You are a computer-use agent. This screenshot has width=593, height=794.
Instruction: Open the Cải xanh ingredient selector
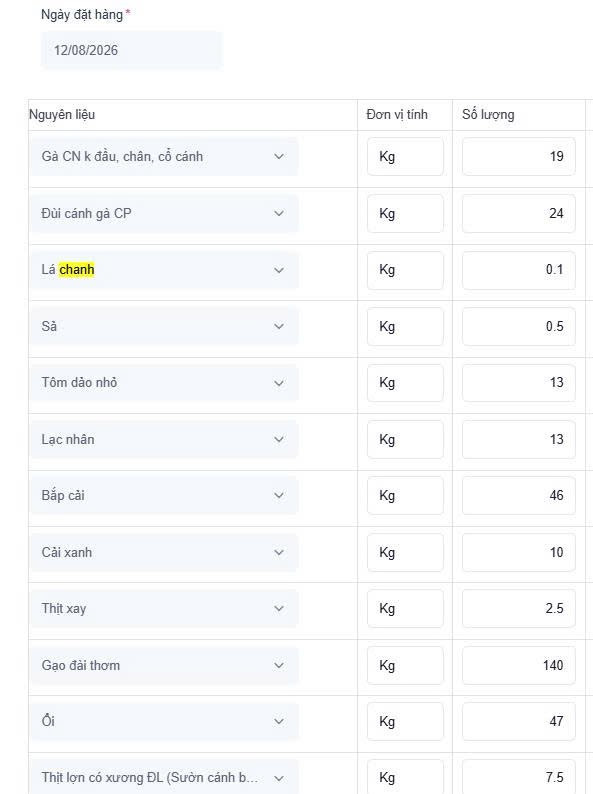164,552
